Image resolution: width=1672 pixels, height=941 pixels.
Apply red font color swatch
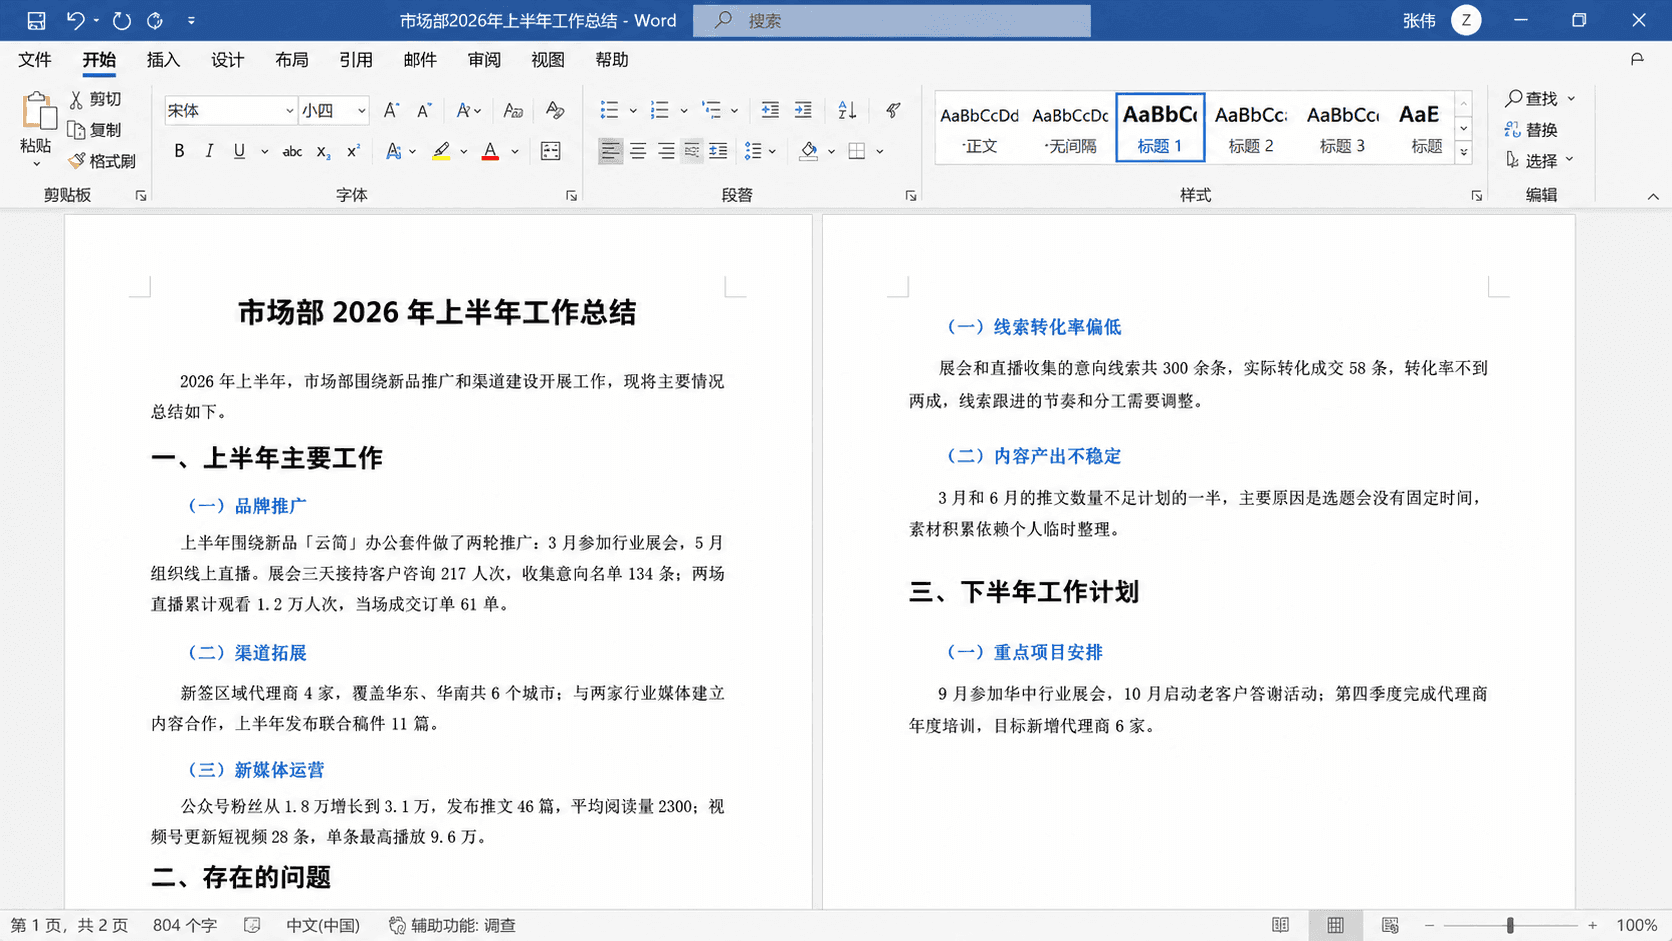pos(490,151)
